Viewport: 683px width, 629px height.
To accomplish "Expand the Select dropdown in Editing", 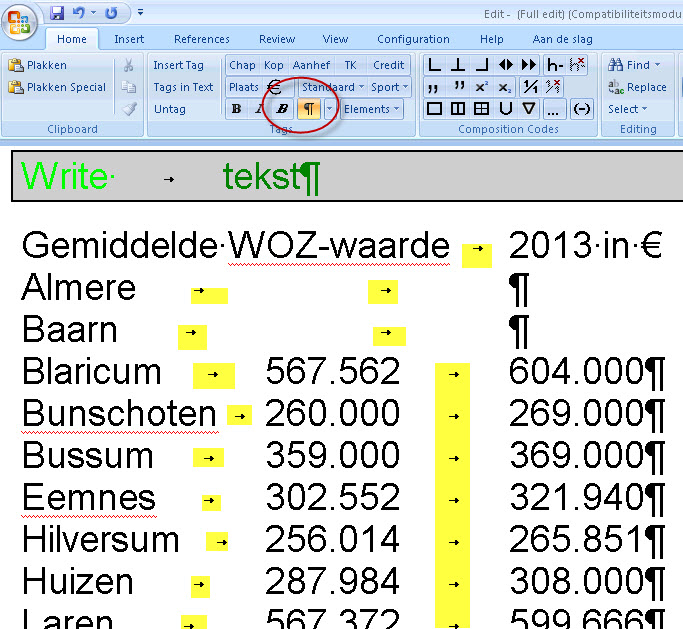I will click(x=627, y=109).
